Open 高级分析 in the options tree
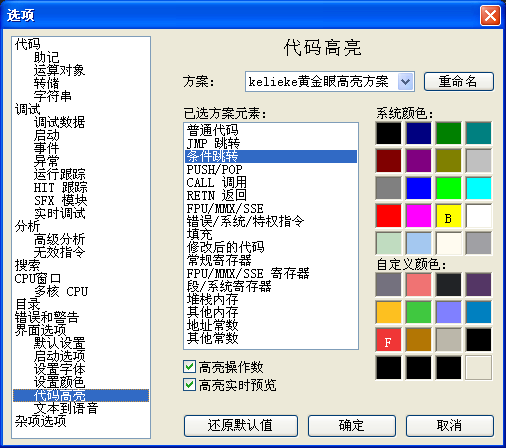This screenshot has width=506, height=448. tap(59, 239)
